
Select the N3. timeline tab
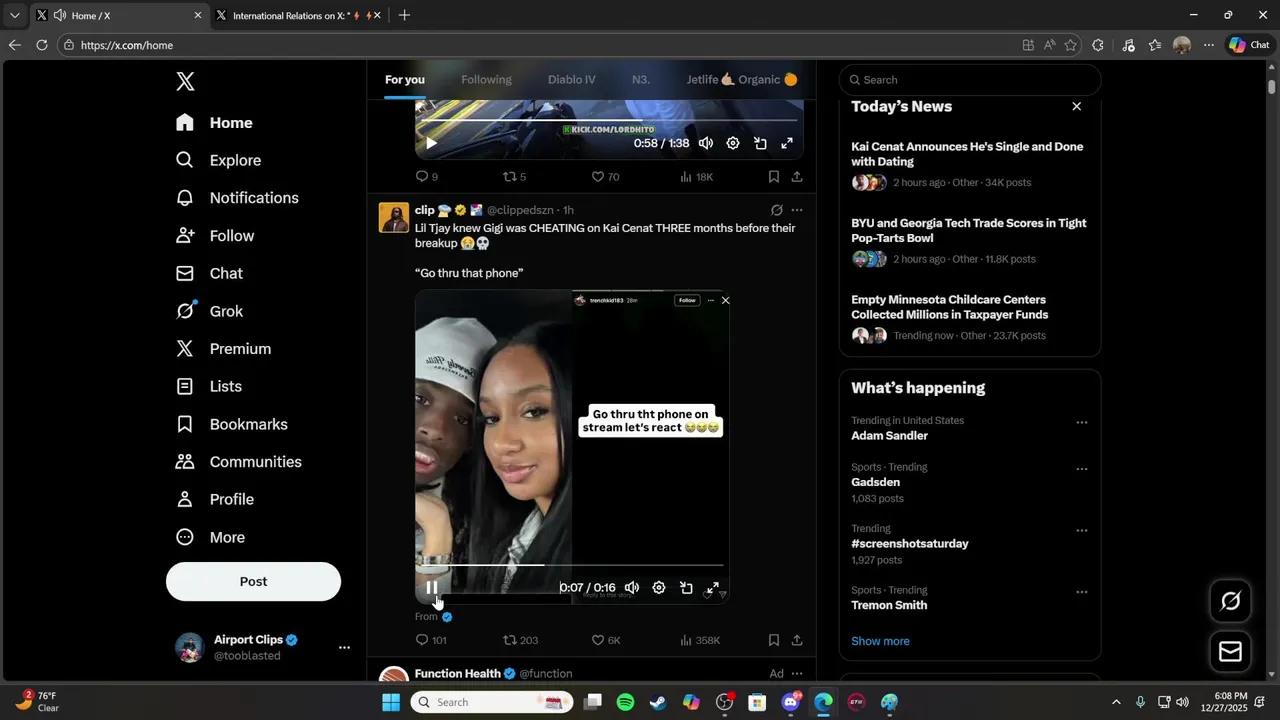tap(641, 80)
